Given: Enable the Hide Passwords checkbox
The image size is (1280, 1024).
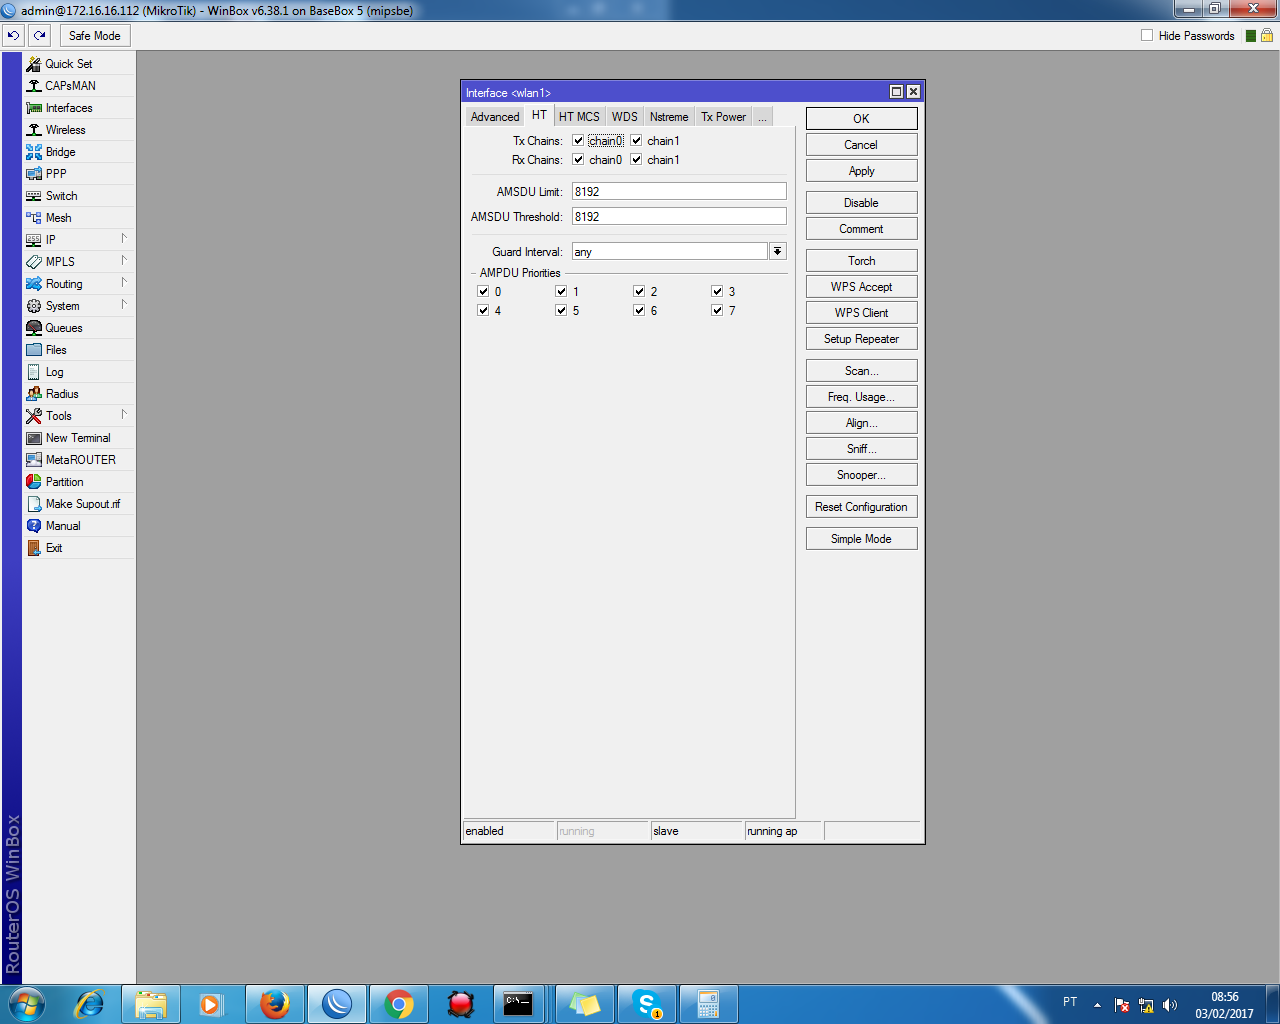Looking at the screenshot, I should click(1147, 36).
